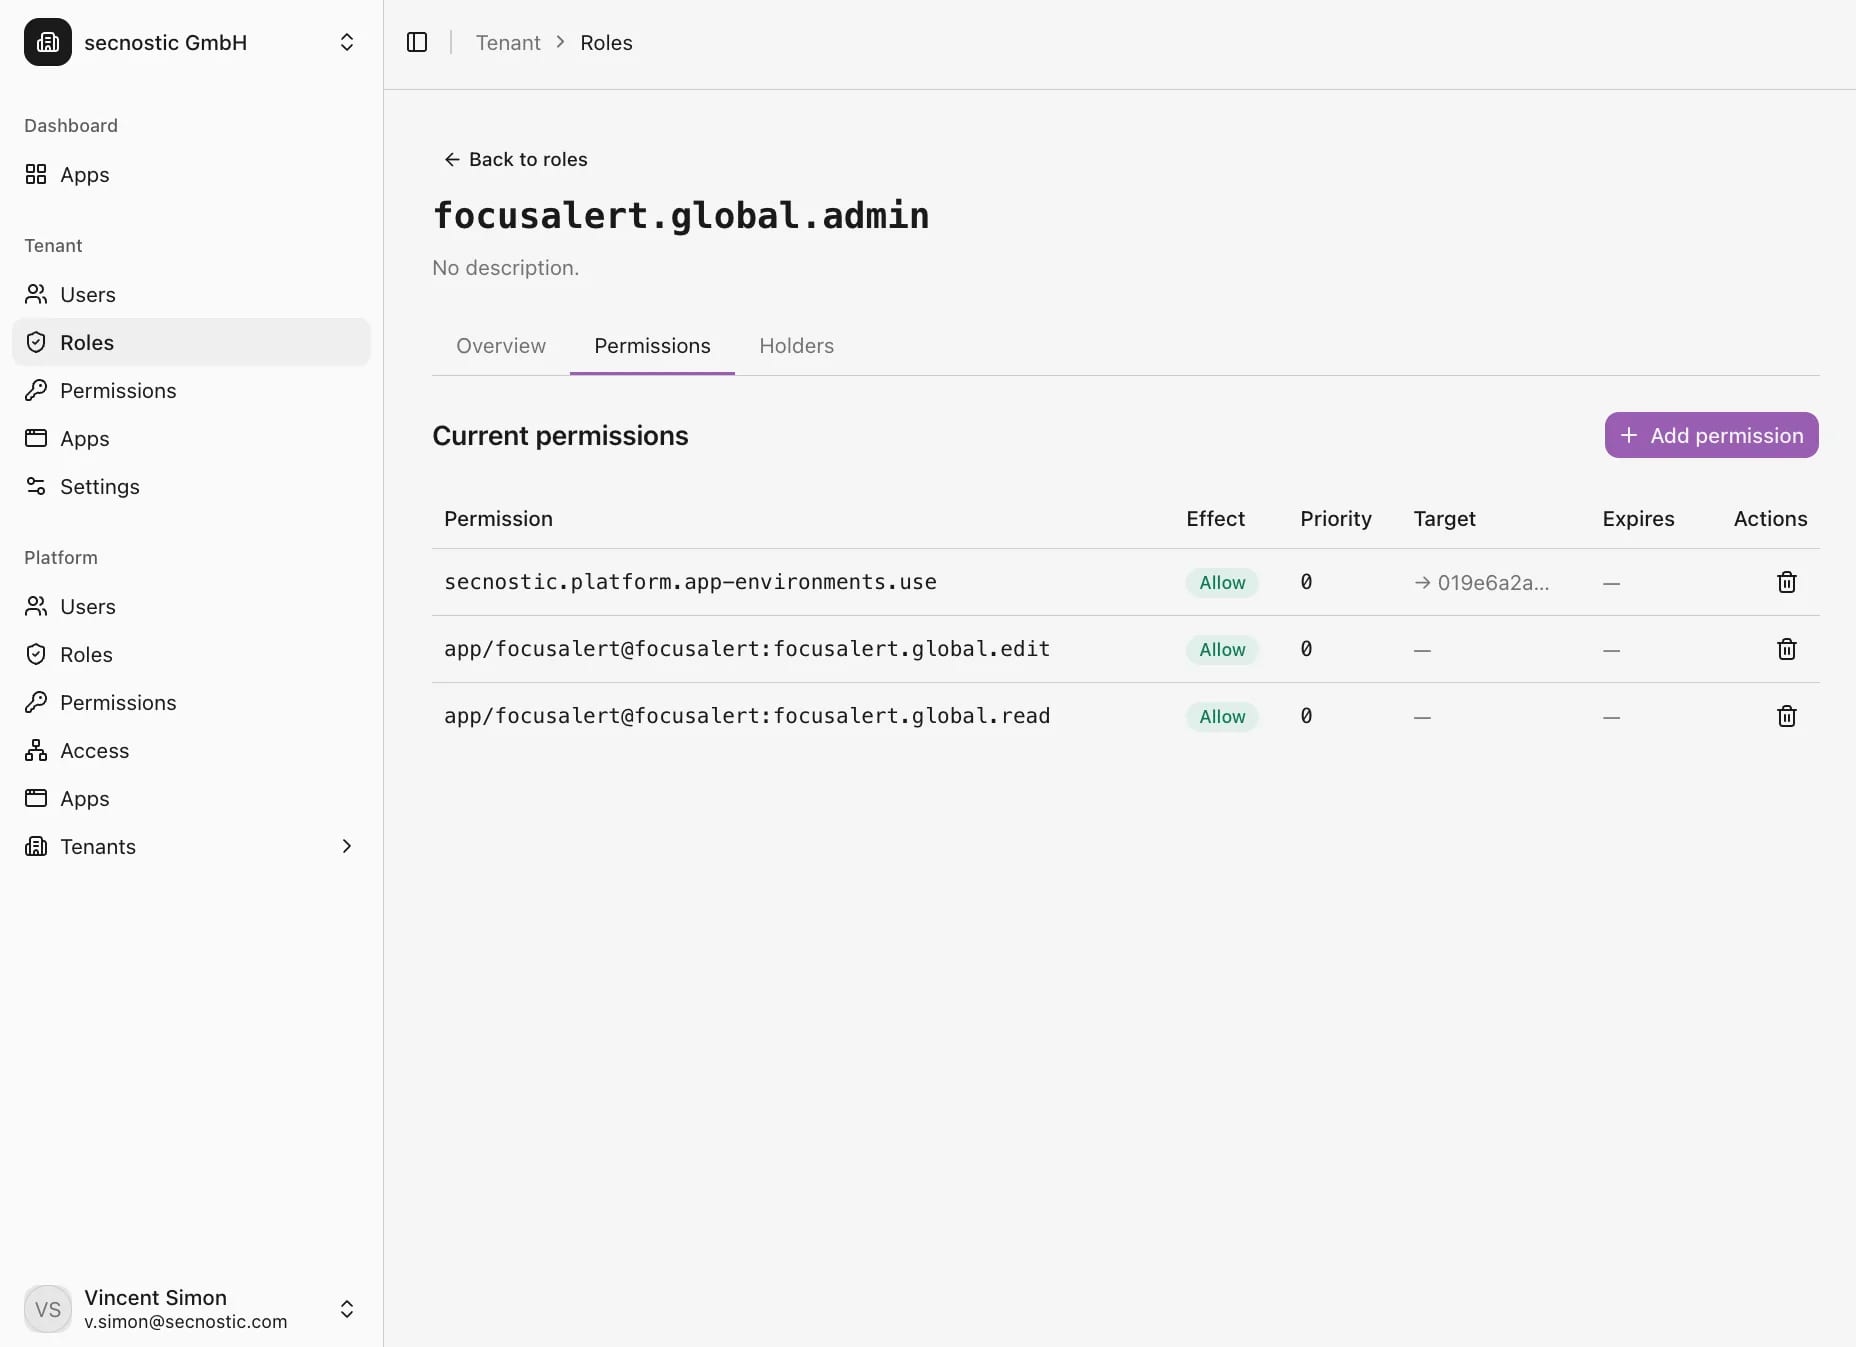Click the Platform Permissions key icon
This screenshot has height=1347, width=1856.
(x=36, y=702)
